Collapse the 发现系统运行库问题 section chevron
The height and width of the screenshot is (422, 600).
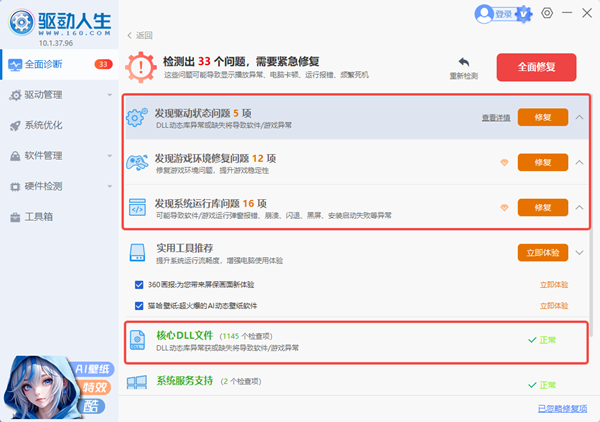(x=580, y=208)
